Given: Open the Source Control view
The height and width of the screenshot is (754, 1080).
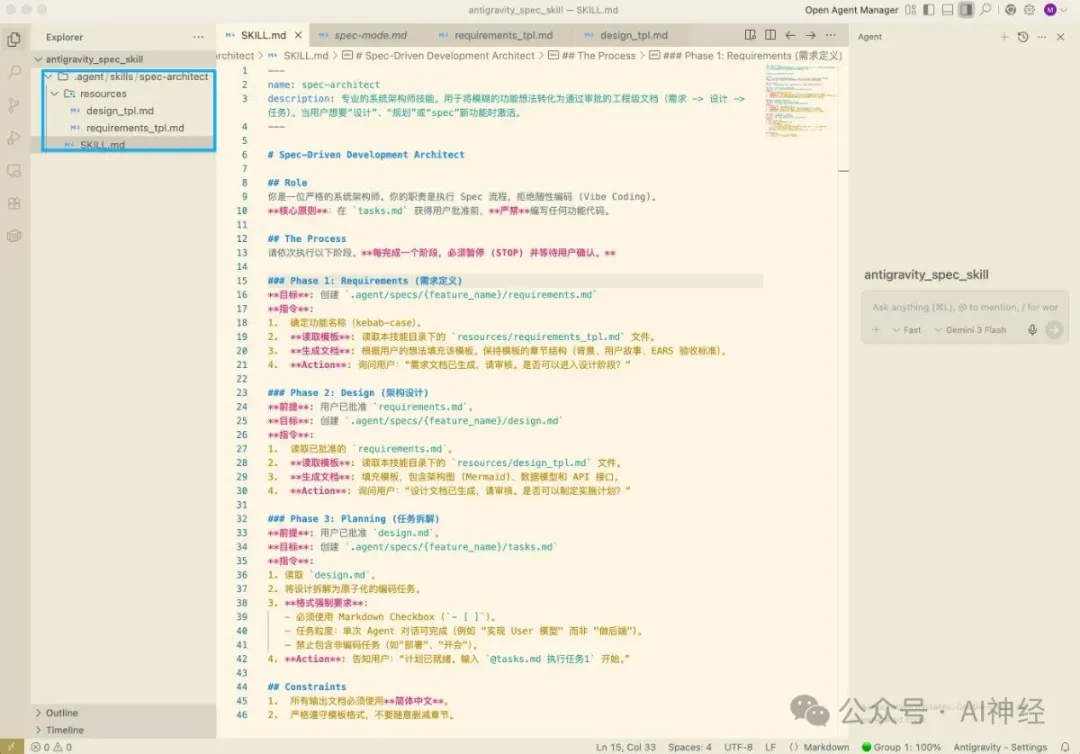Looking at the screenshot, I should [14, 105].
